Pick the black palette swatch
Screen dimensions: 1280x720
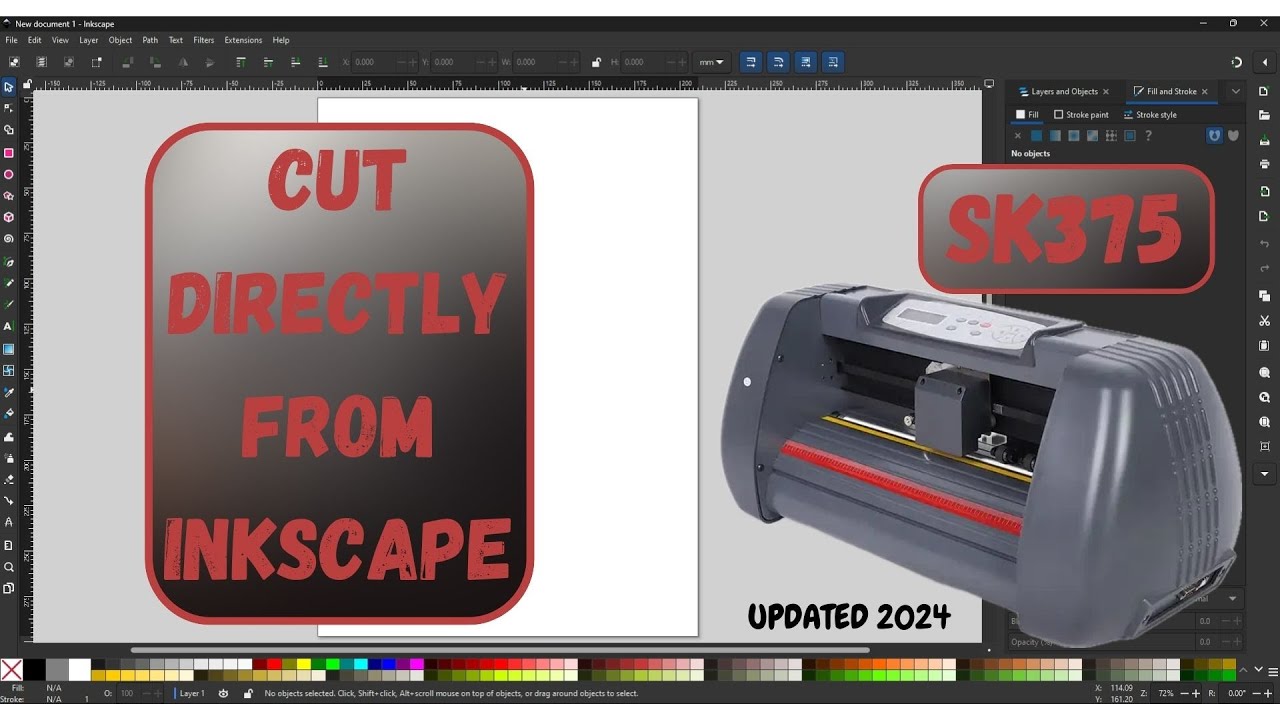[35, 670]
